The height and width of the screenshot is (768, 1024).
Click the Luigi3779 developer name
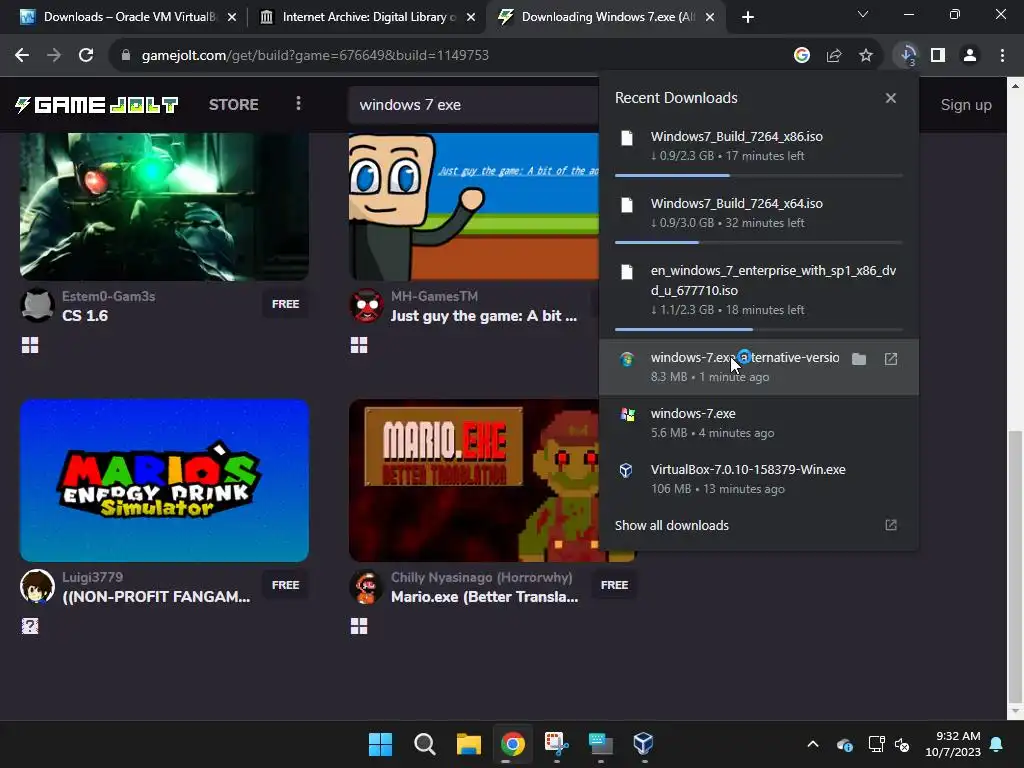(92, 577)
